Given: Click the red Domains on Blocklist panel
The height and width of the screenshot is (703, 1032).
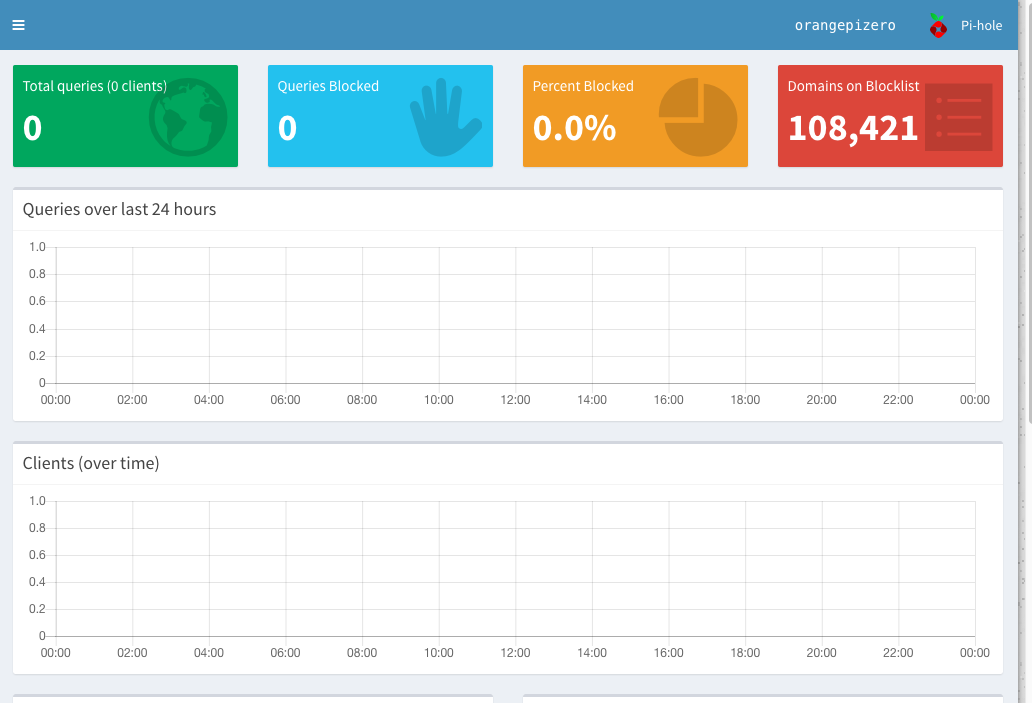Looking at the screenshot, I should (889, 115).
